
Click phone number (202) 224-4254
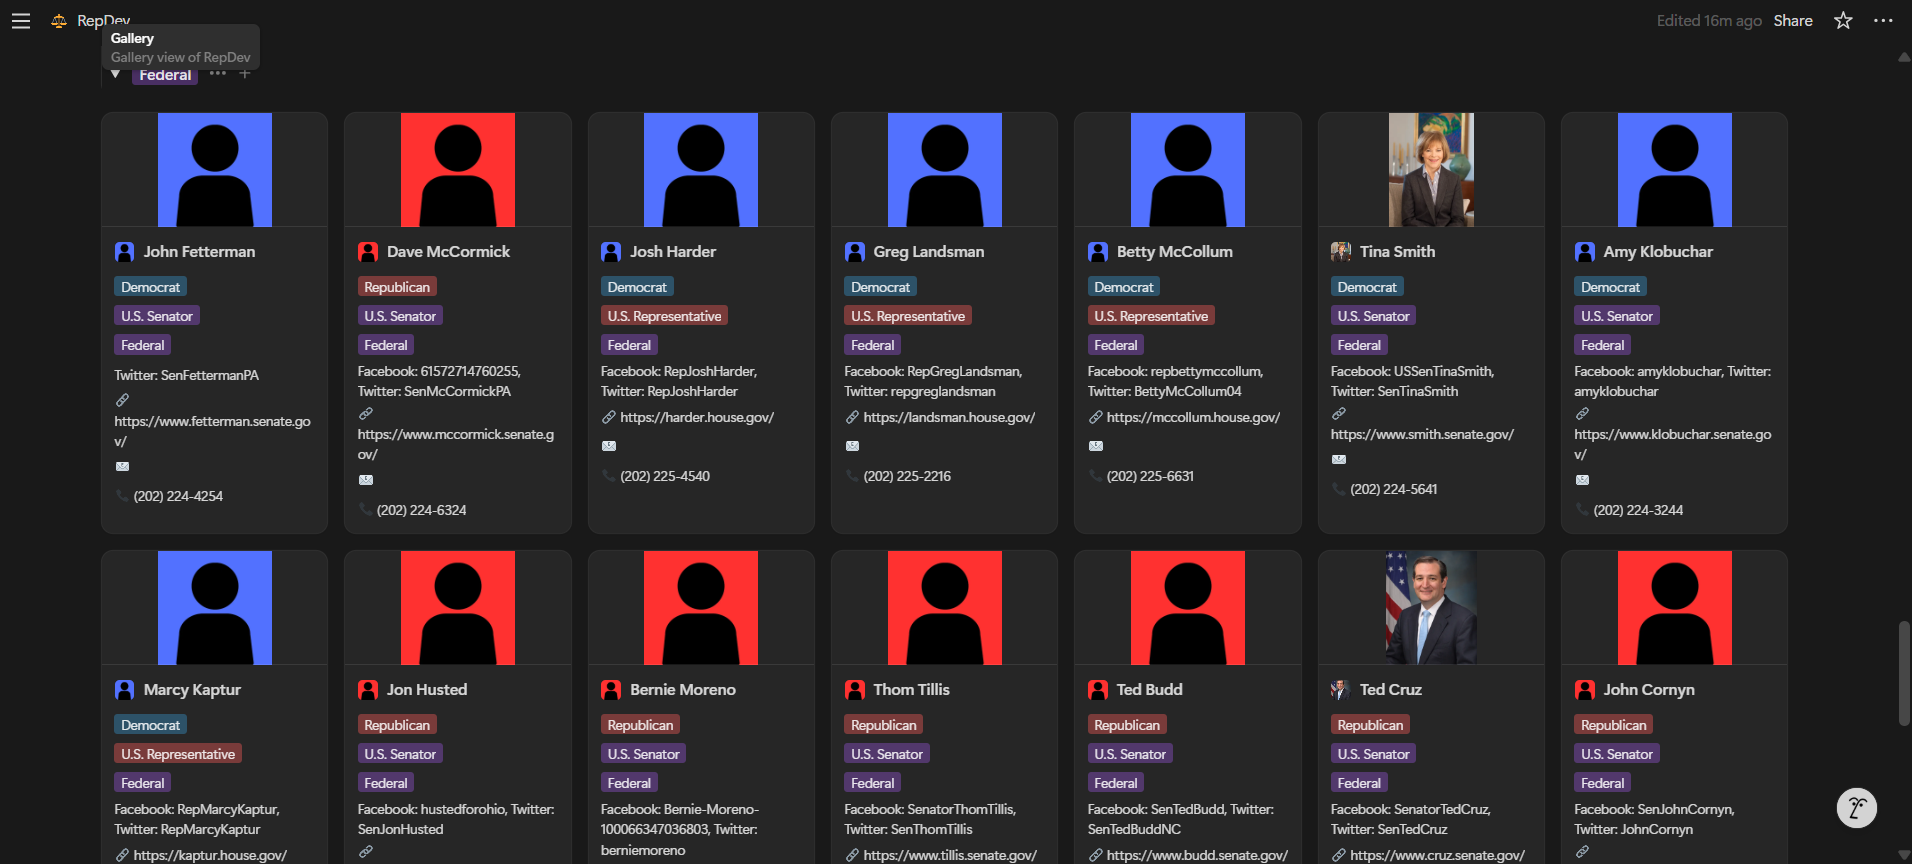[x=178, y=496]
